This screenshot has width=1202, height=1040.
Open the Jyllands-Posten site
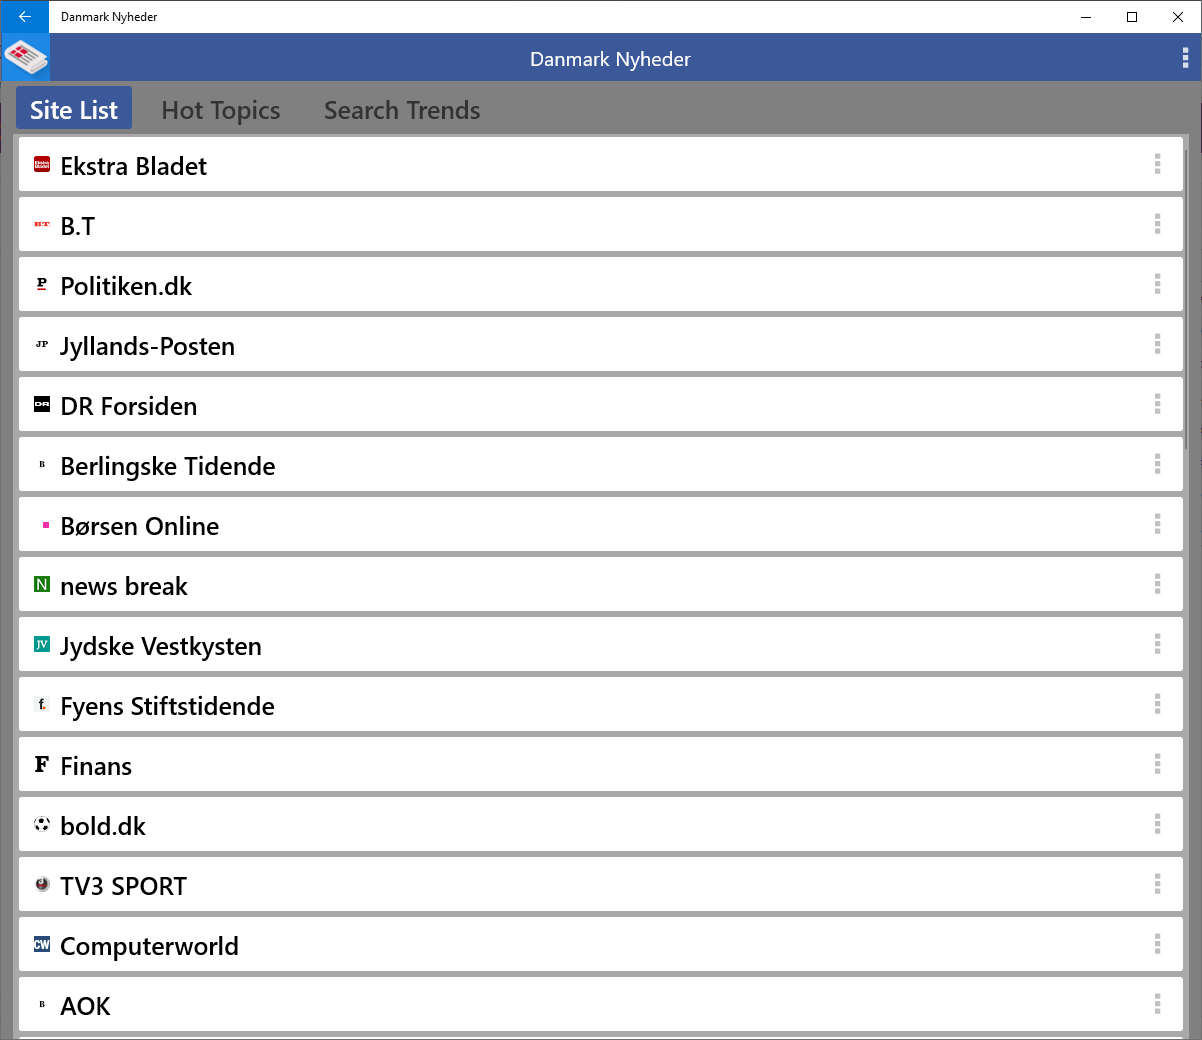click(600, 344)
